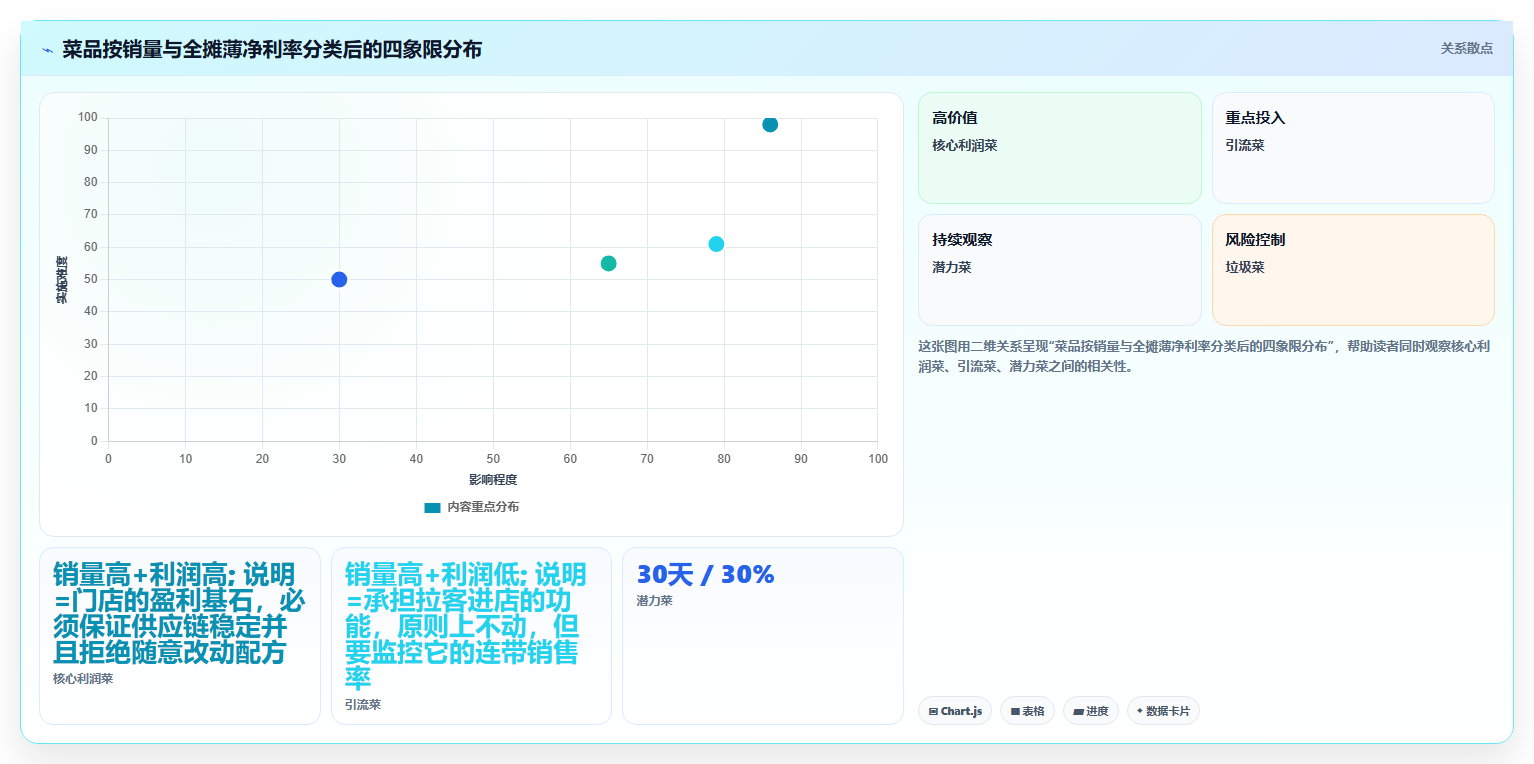1534x764 pixels.
Task: Click the 销量高+利润低 description card
Action: pyautogui.click(x=471, y=635)
